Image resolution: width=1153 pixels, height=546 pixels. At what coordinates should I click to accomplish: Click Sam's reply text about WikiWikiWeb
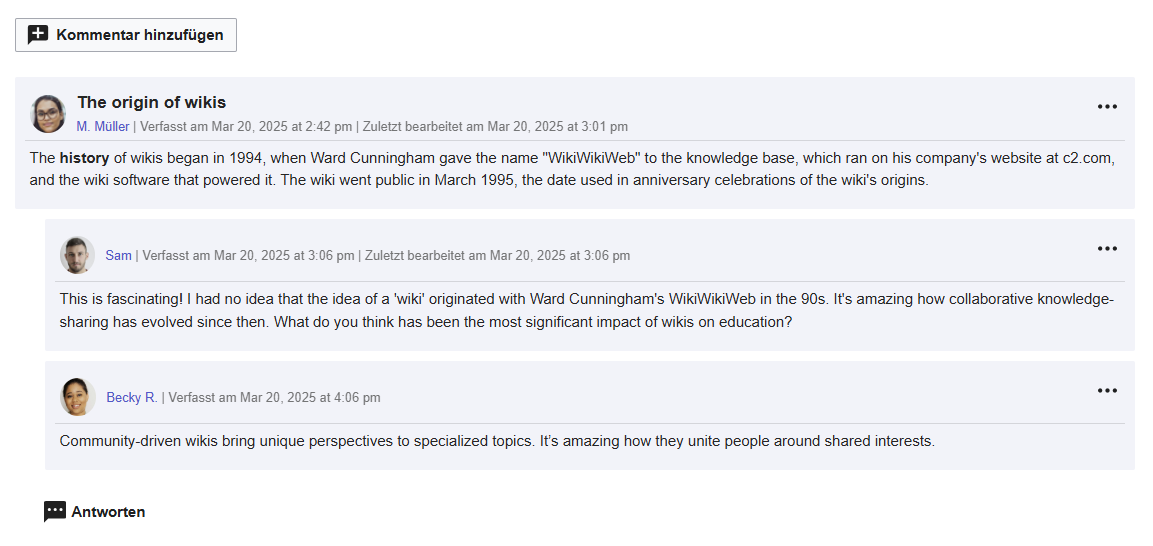point(585,311)
